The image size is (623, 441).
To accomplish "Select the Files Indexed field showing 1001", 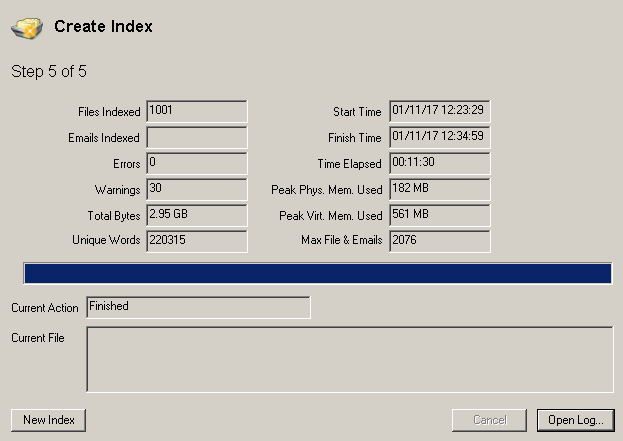I will point(196,111).
